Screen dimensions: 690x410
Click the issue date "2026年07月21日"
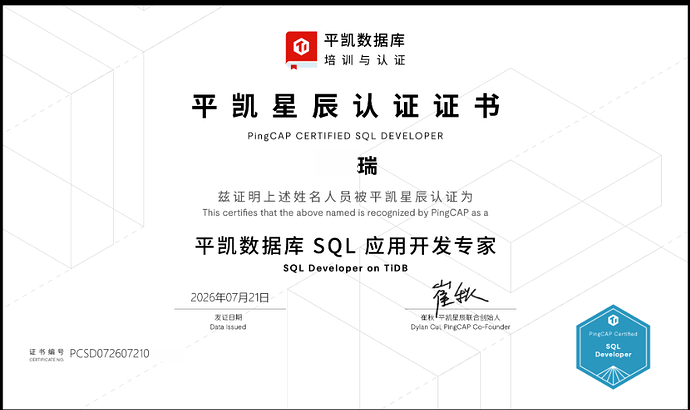230,298
